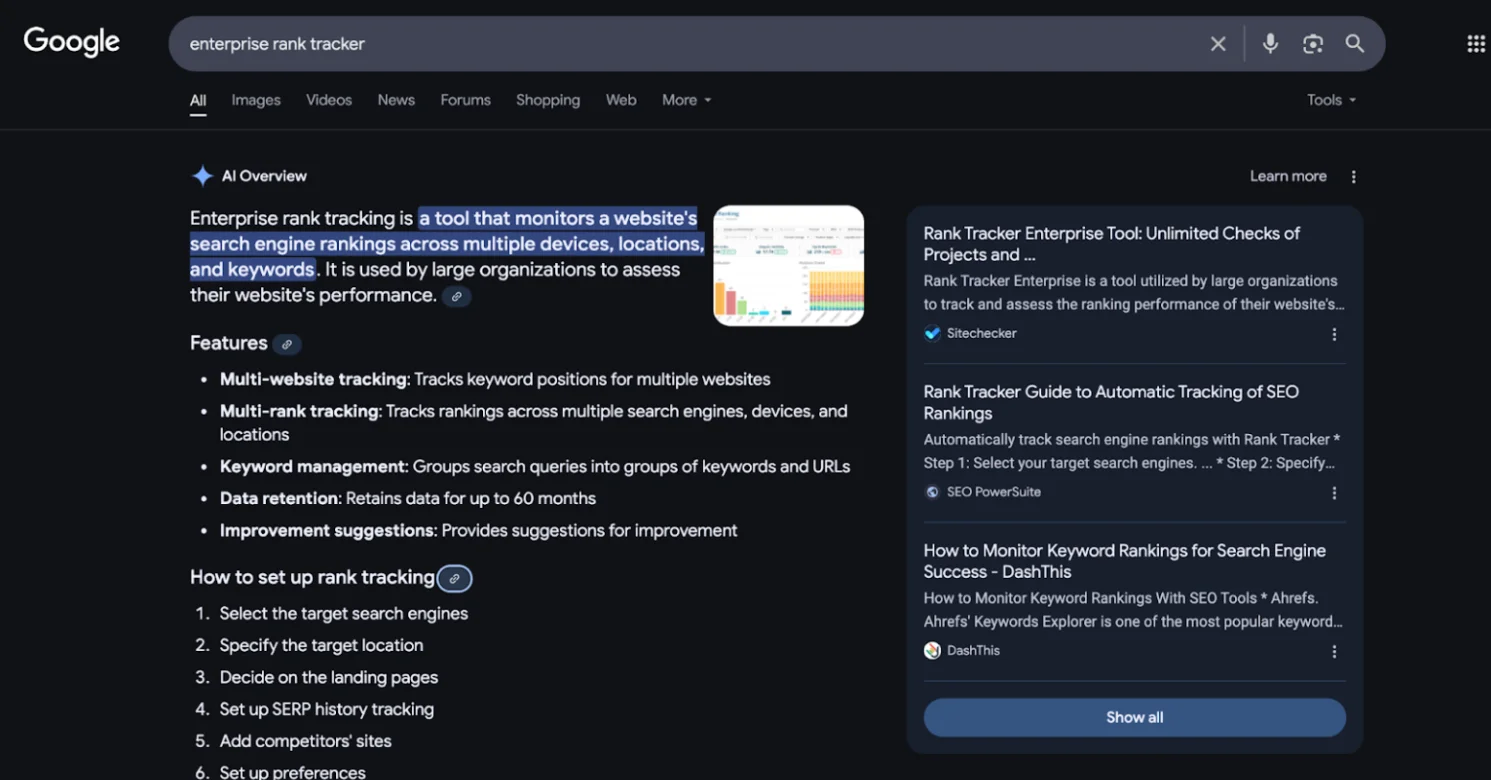Click the AI Overview sparkle icon
The width and height of the screenshot is (1491, 780).
(201, 175)
